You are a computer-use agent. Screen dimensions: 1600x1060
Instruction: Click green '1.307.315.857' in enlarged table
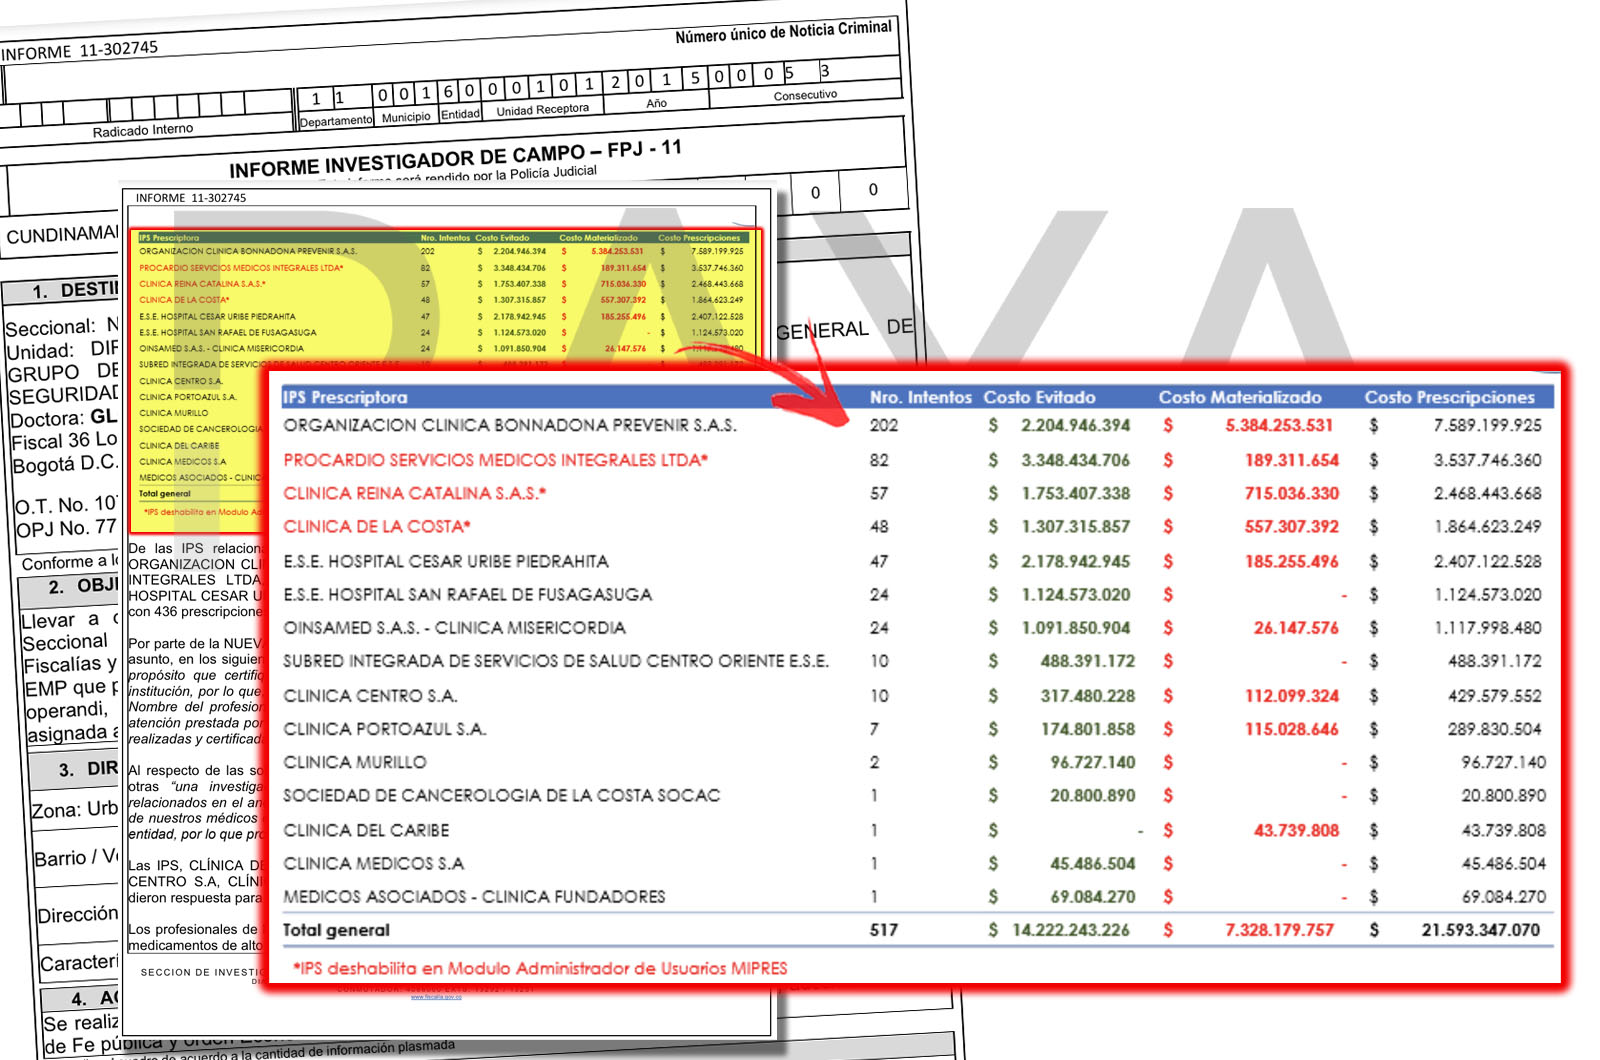click(1076, 526)
